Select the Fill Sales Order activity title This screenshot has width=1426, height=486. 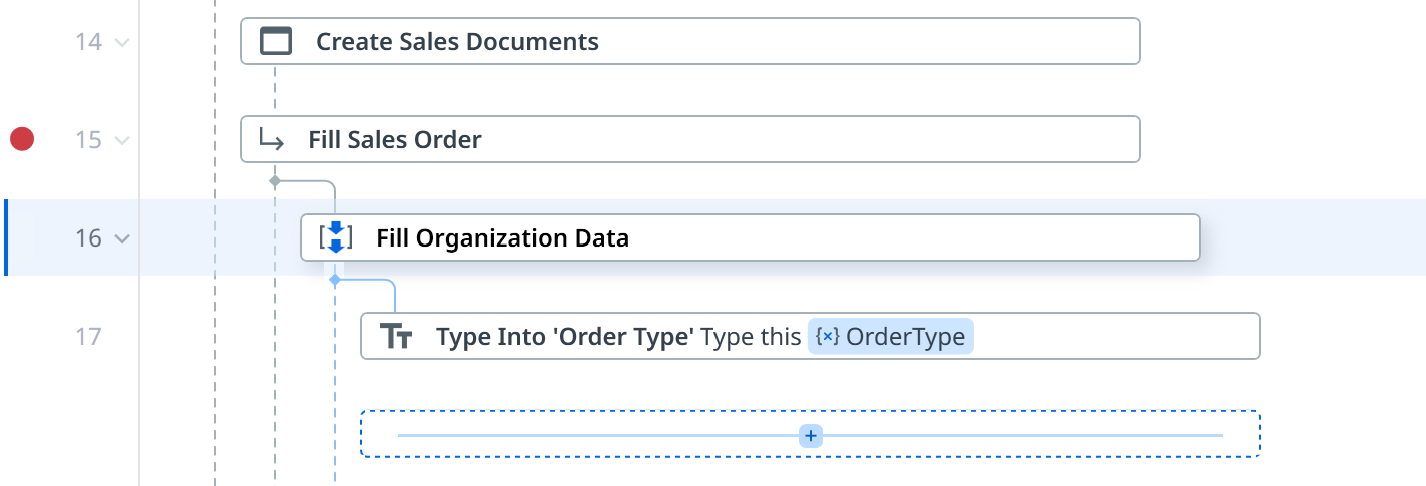pyautogui.click(x=394, y=139)
